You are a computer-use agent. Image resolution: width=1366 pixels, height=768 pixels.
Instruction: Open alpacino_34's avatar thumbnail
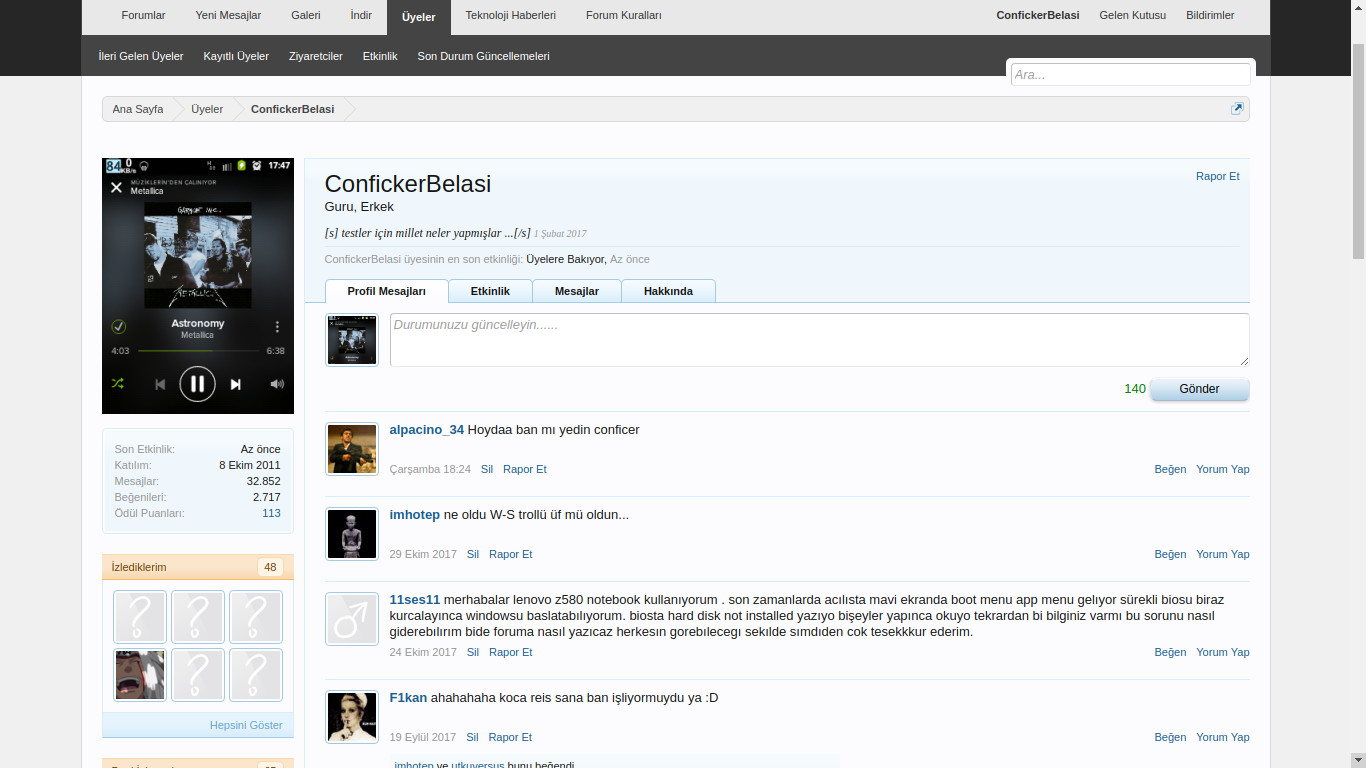[352, 448]
